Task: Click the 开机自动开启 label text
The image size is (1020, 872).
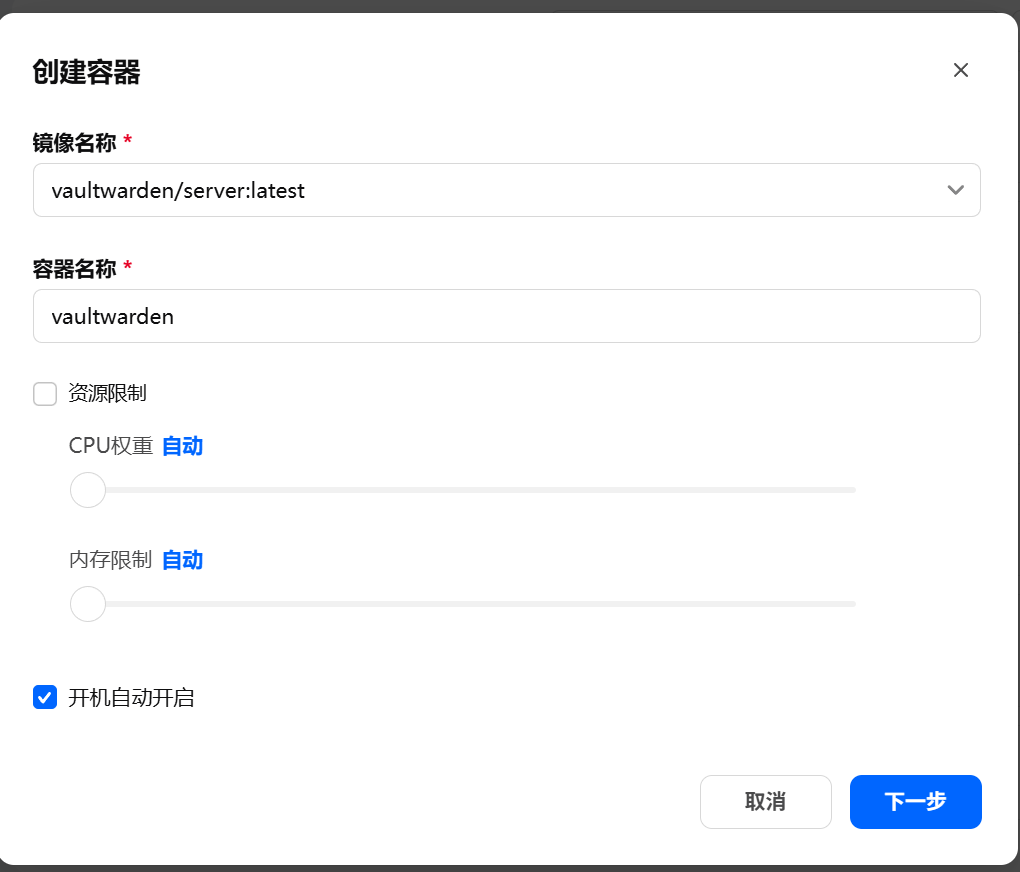Action: 131,698
